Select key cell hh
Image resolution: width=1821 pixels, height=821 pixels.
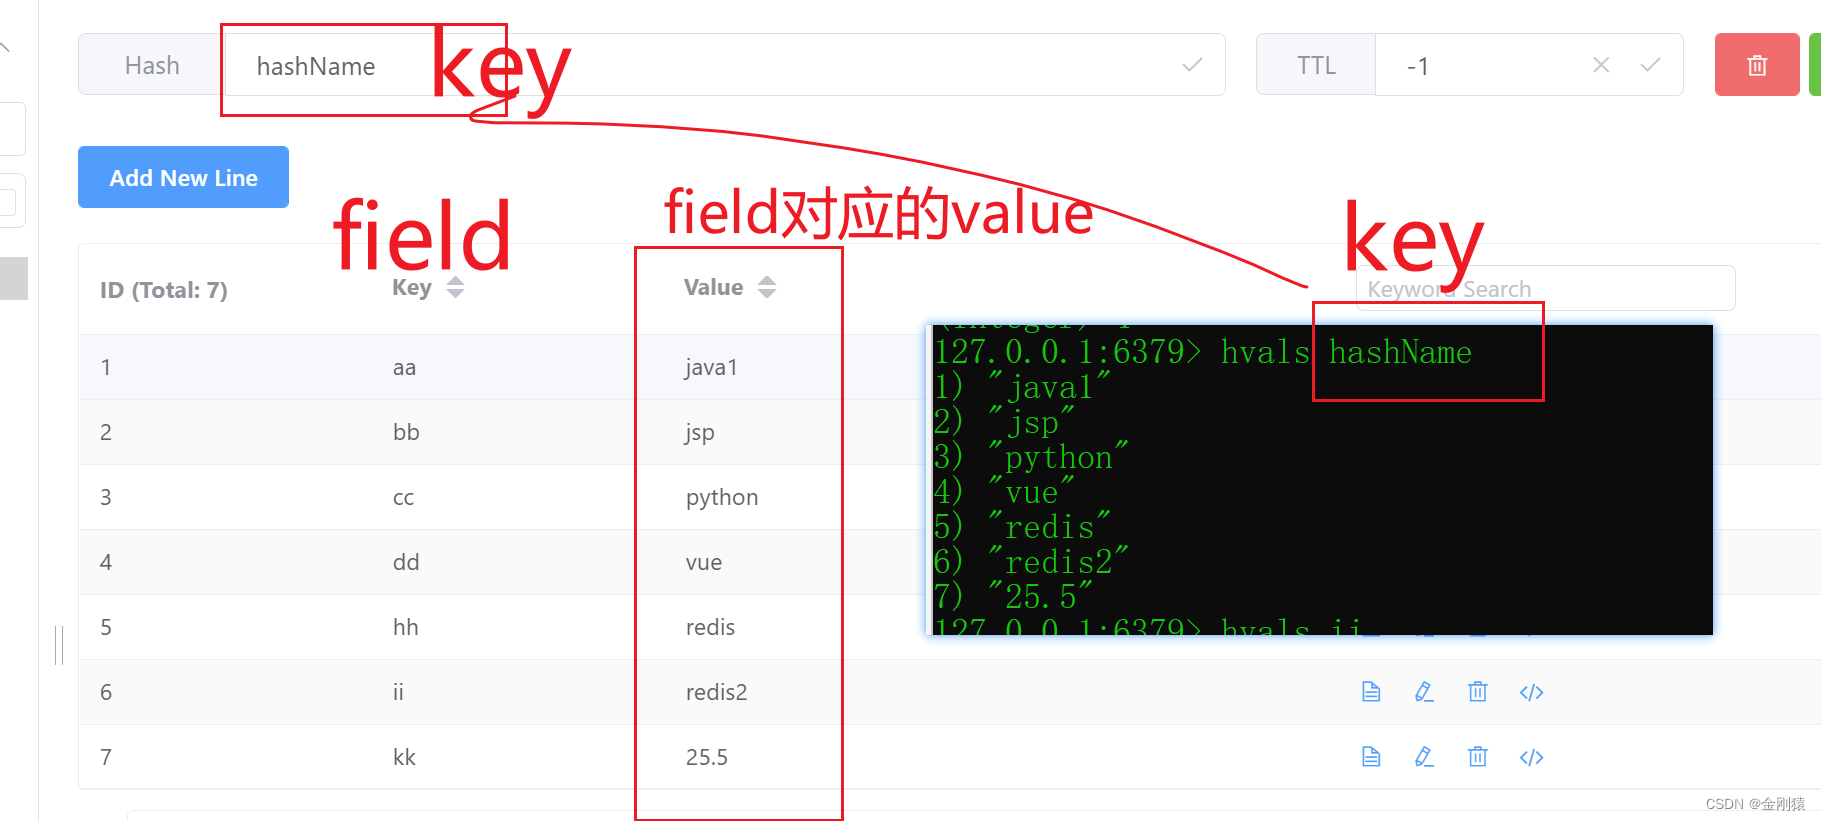tap(405, 627)
